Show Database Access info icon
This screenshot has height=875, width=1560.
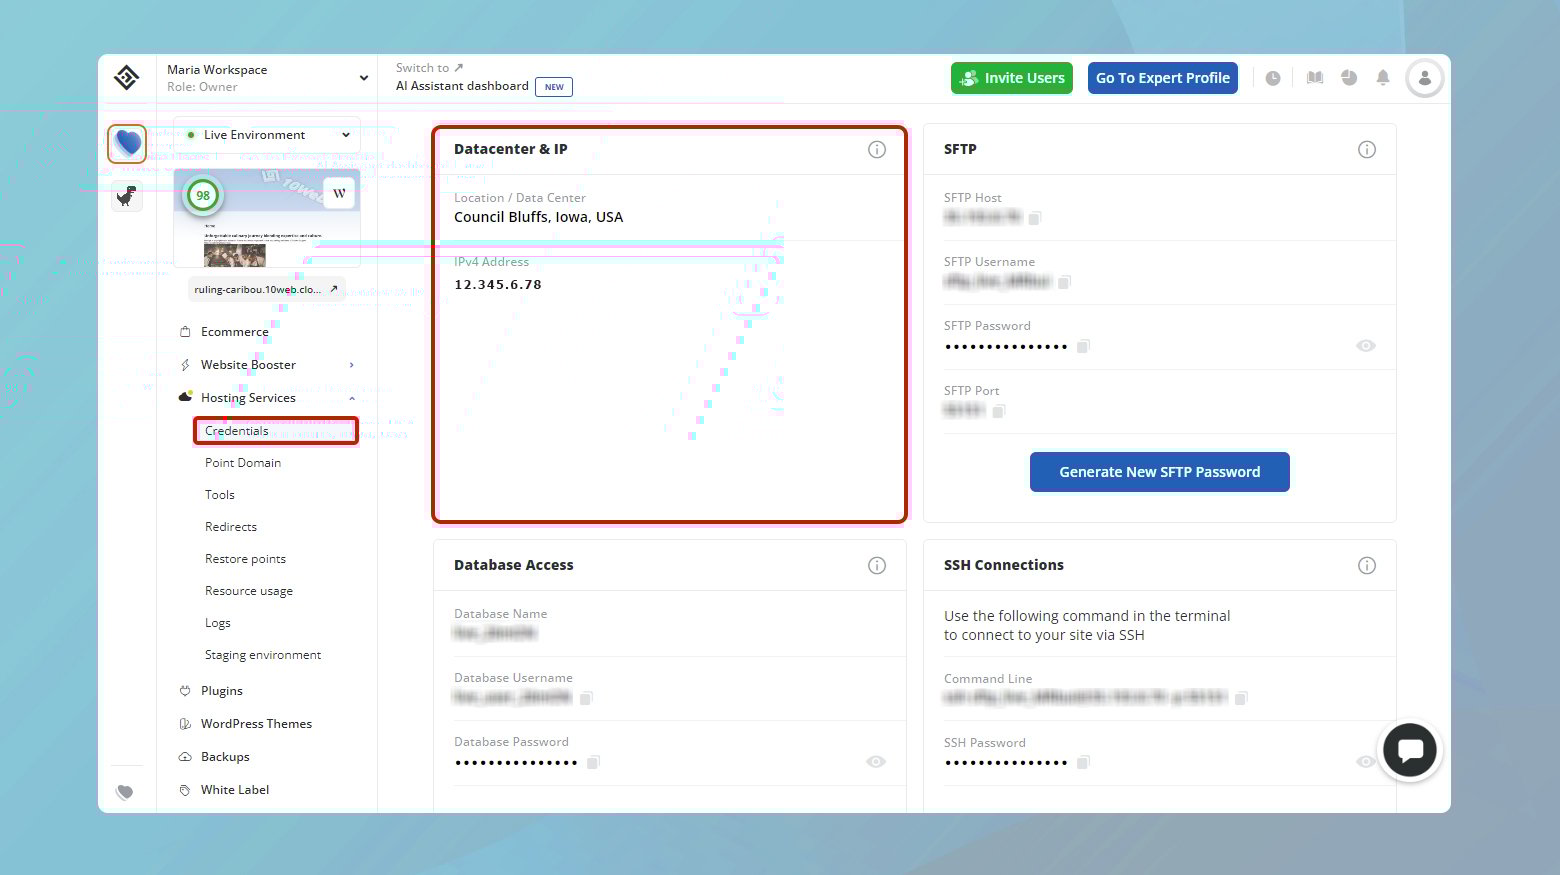click(x=877, y=566)
